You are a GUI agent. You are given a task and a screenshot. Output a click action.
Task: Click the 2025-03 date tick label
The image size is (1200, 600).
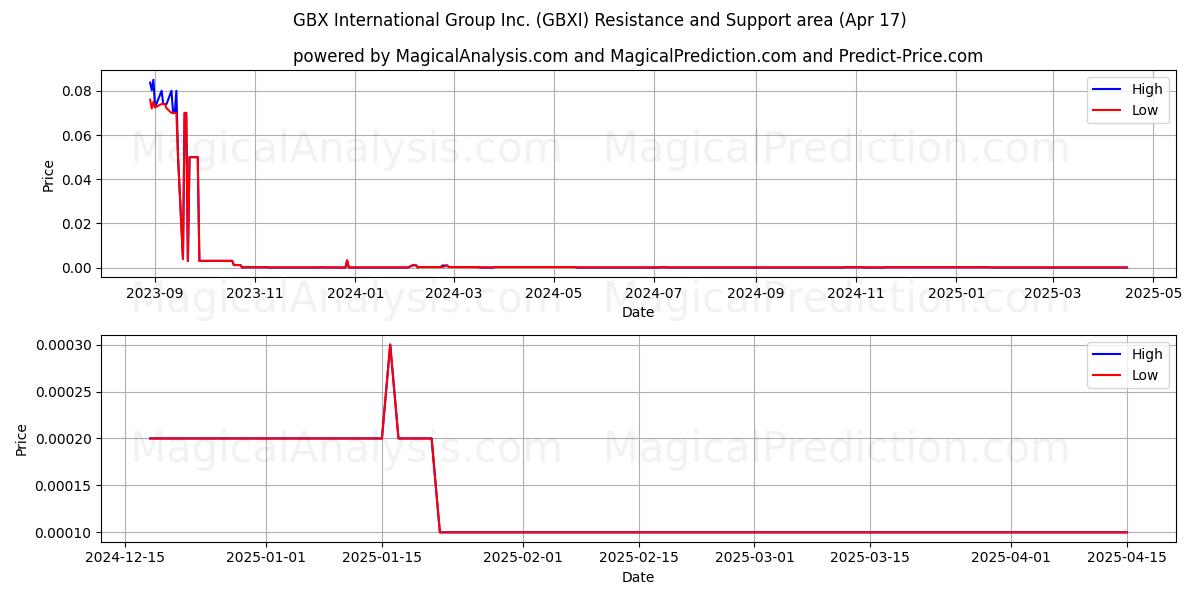pos(1054,293)
